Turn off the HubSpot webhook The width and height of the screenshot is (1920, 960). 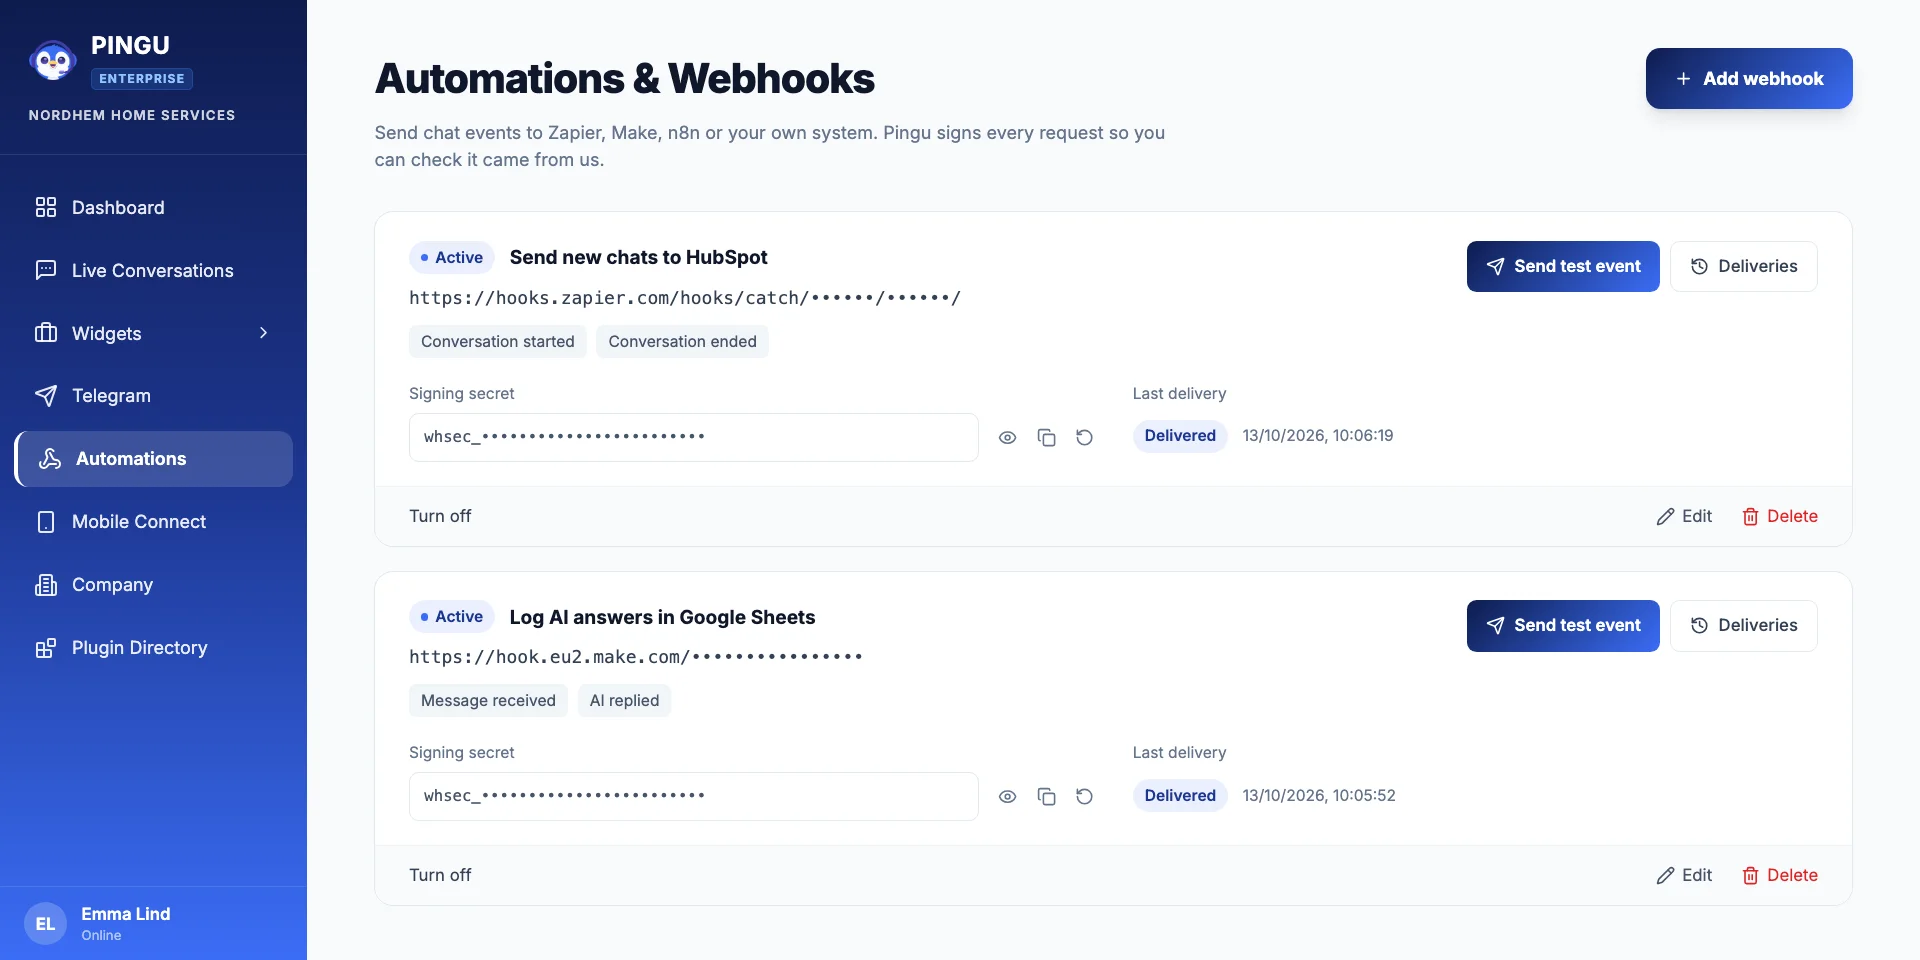tap(440, 516)
